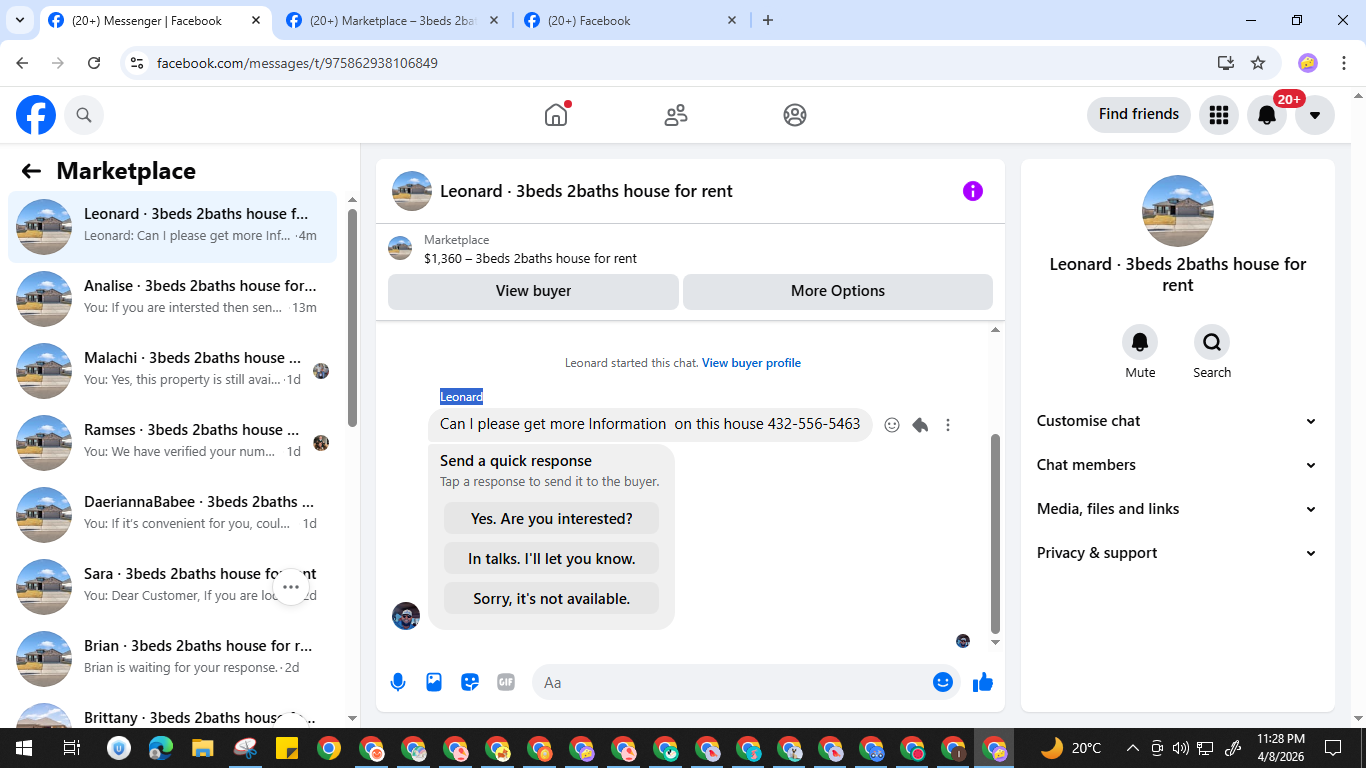Open the account dropdown arrow

[x=1315, y=115]
